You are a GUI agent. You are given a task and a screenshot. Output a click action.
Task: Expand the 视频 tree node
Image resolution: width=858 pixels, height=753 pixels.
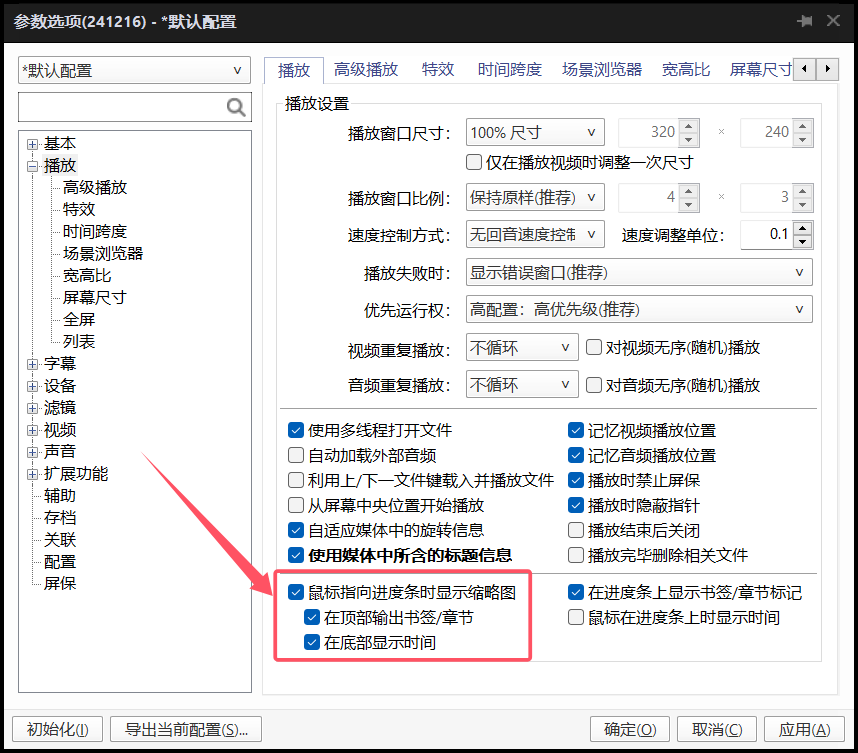(32, 431)
